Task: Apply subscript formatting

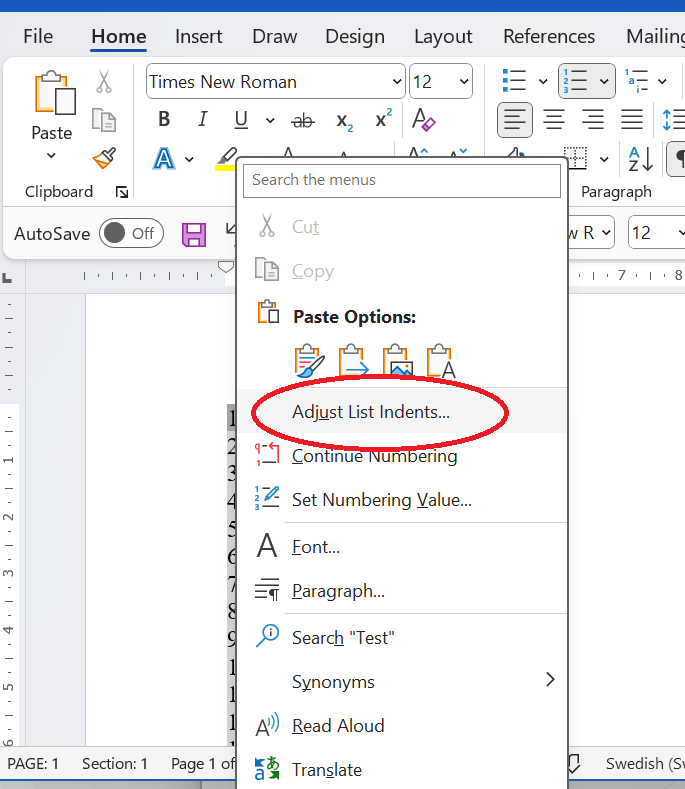Action: click(x=344, y=121)
